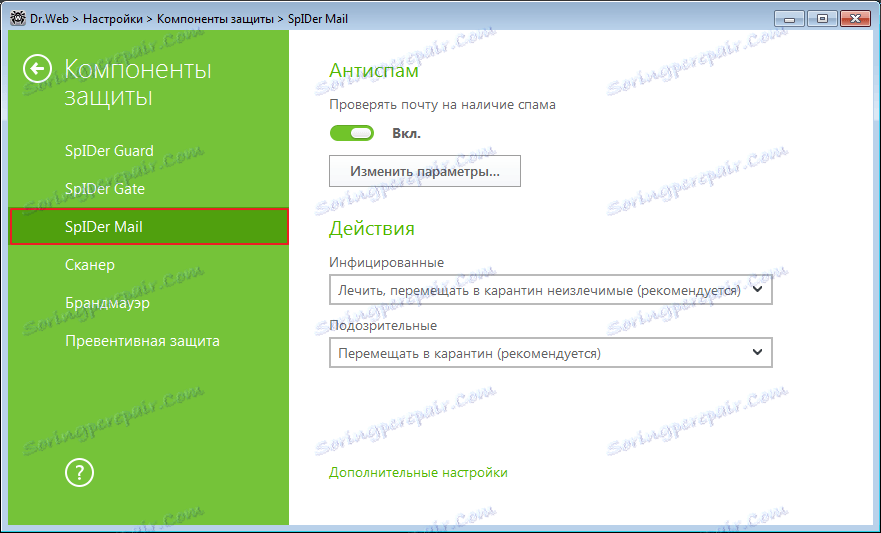Viewport: 881px width, 533px height.
Task: Click the Проверять почту на наличие спама label
Action: (x=442, y=104)
